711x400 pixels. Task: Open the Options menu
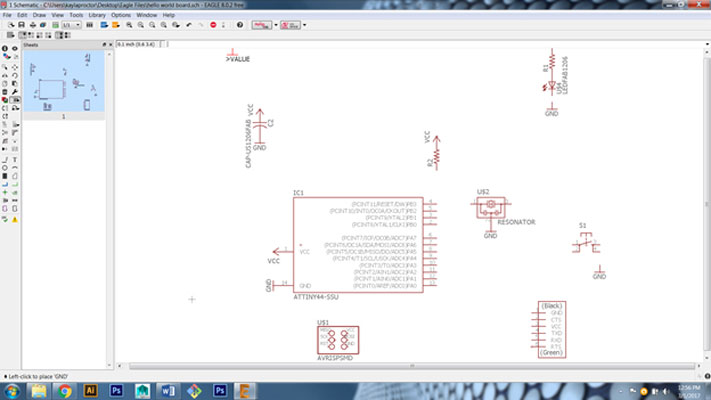[x=121, y=15]
